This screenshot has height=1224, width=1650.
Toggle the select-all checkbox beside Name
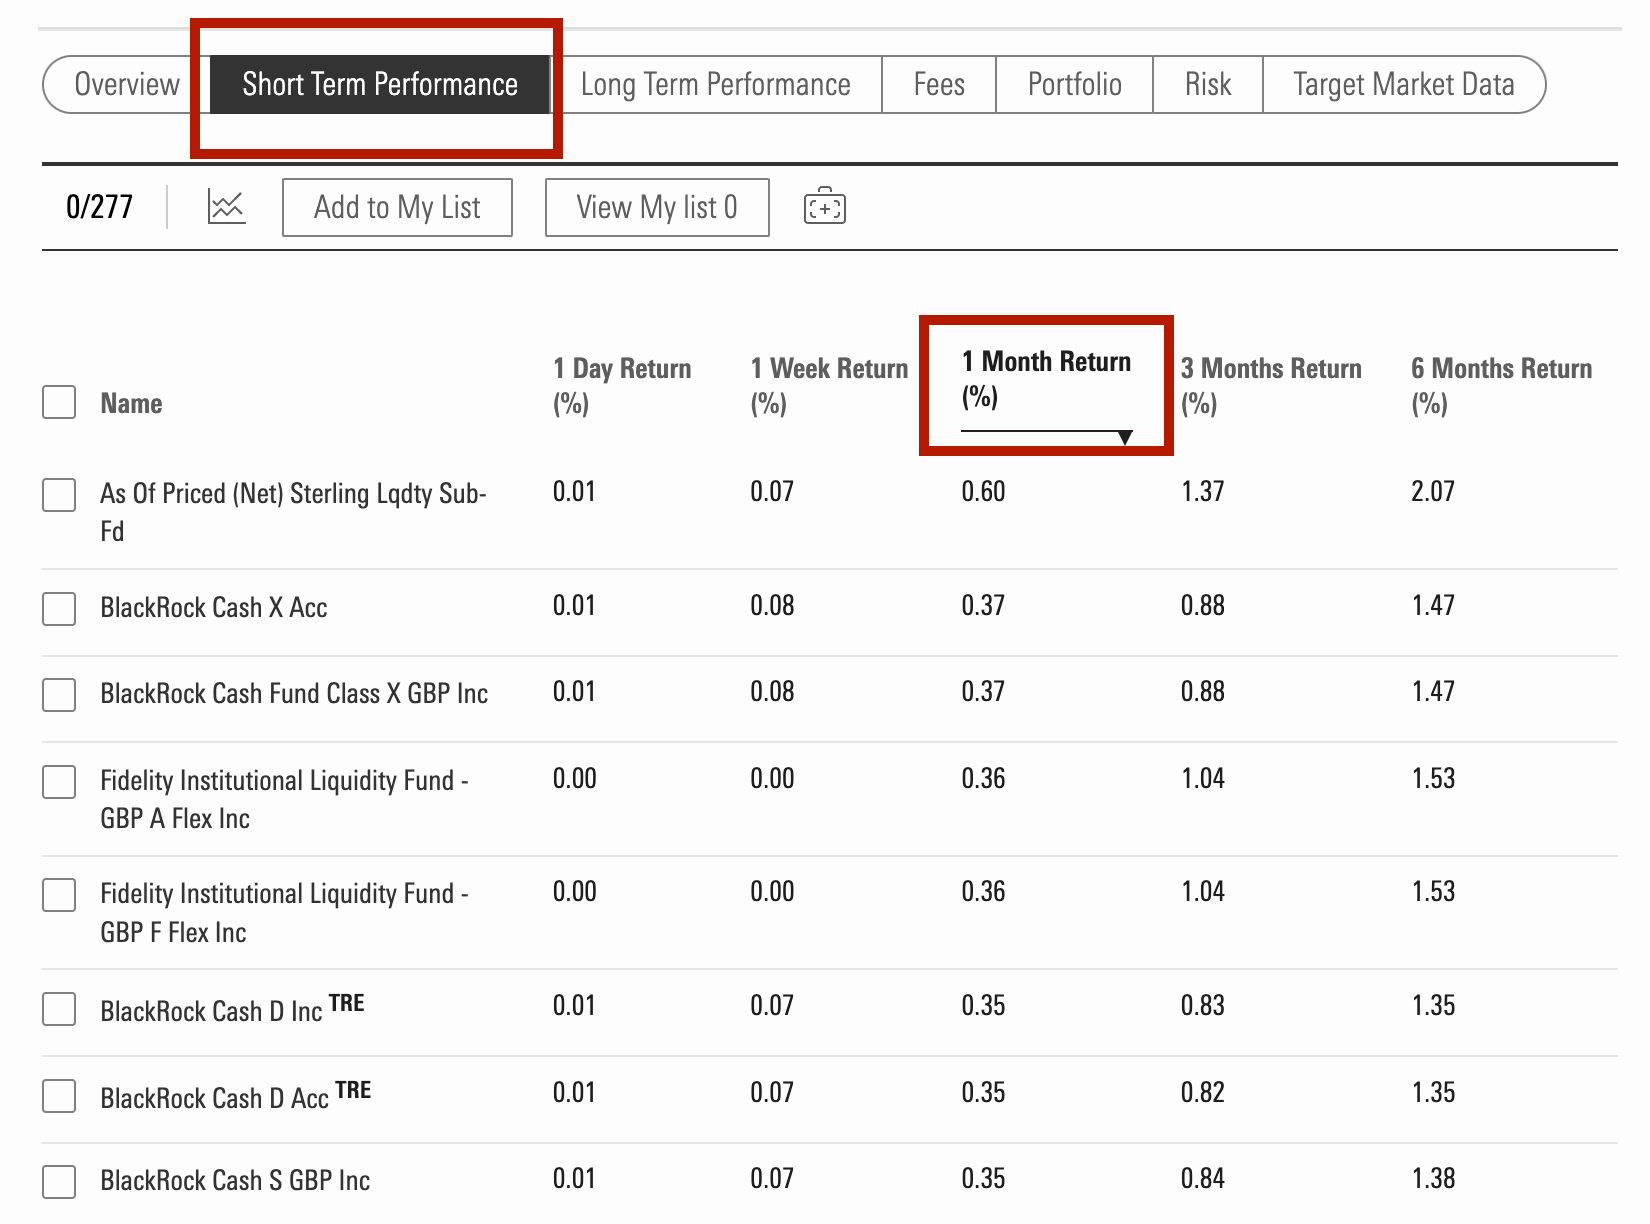point(59,402)
